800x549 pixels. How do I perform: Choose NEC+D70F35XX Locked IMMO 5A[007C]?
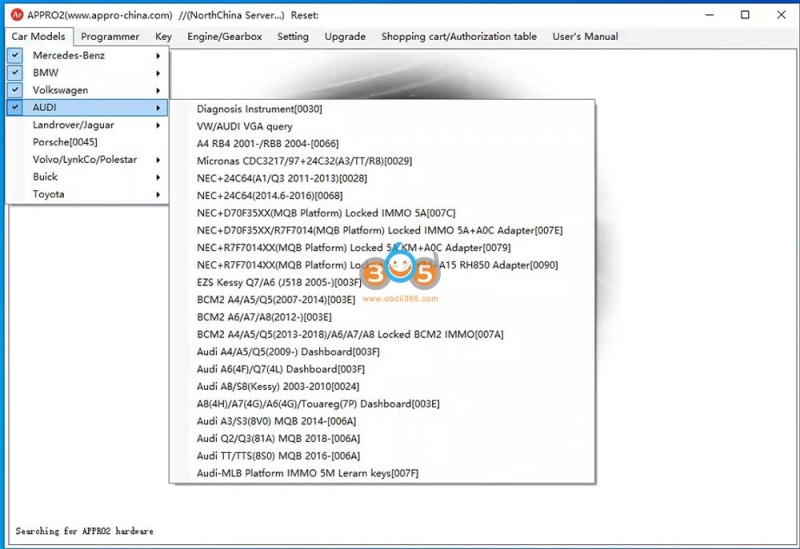click(x=382, y=213)
